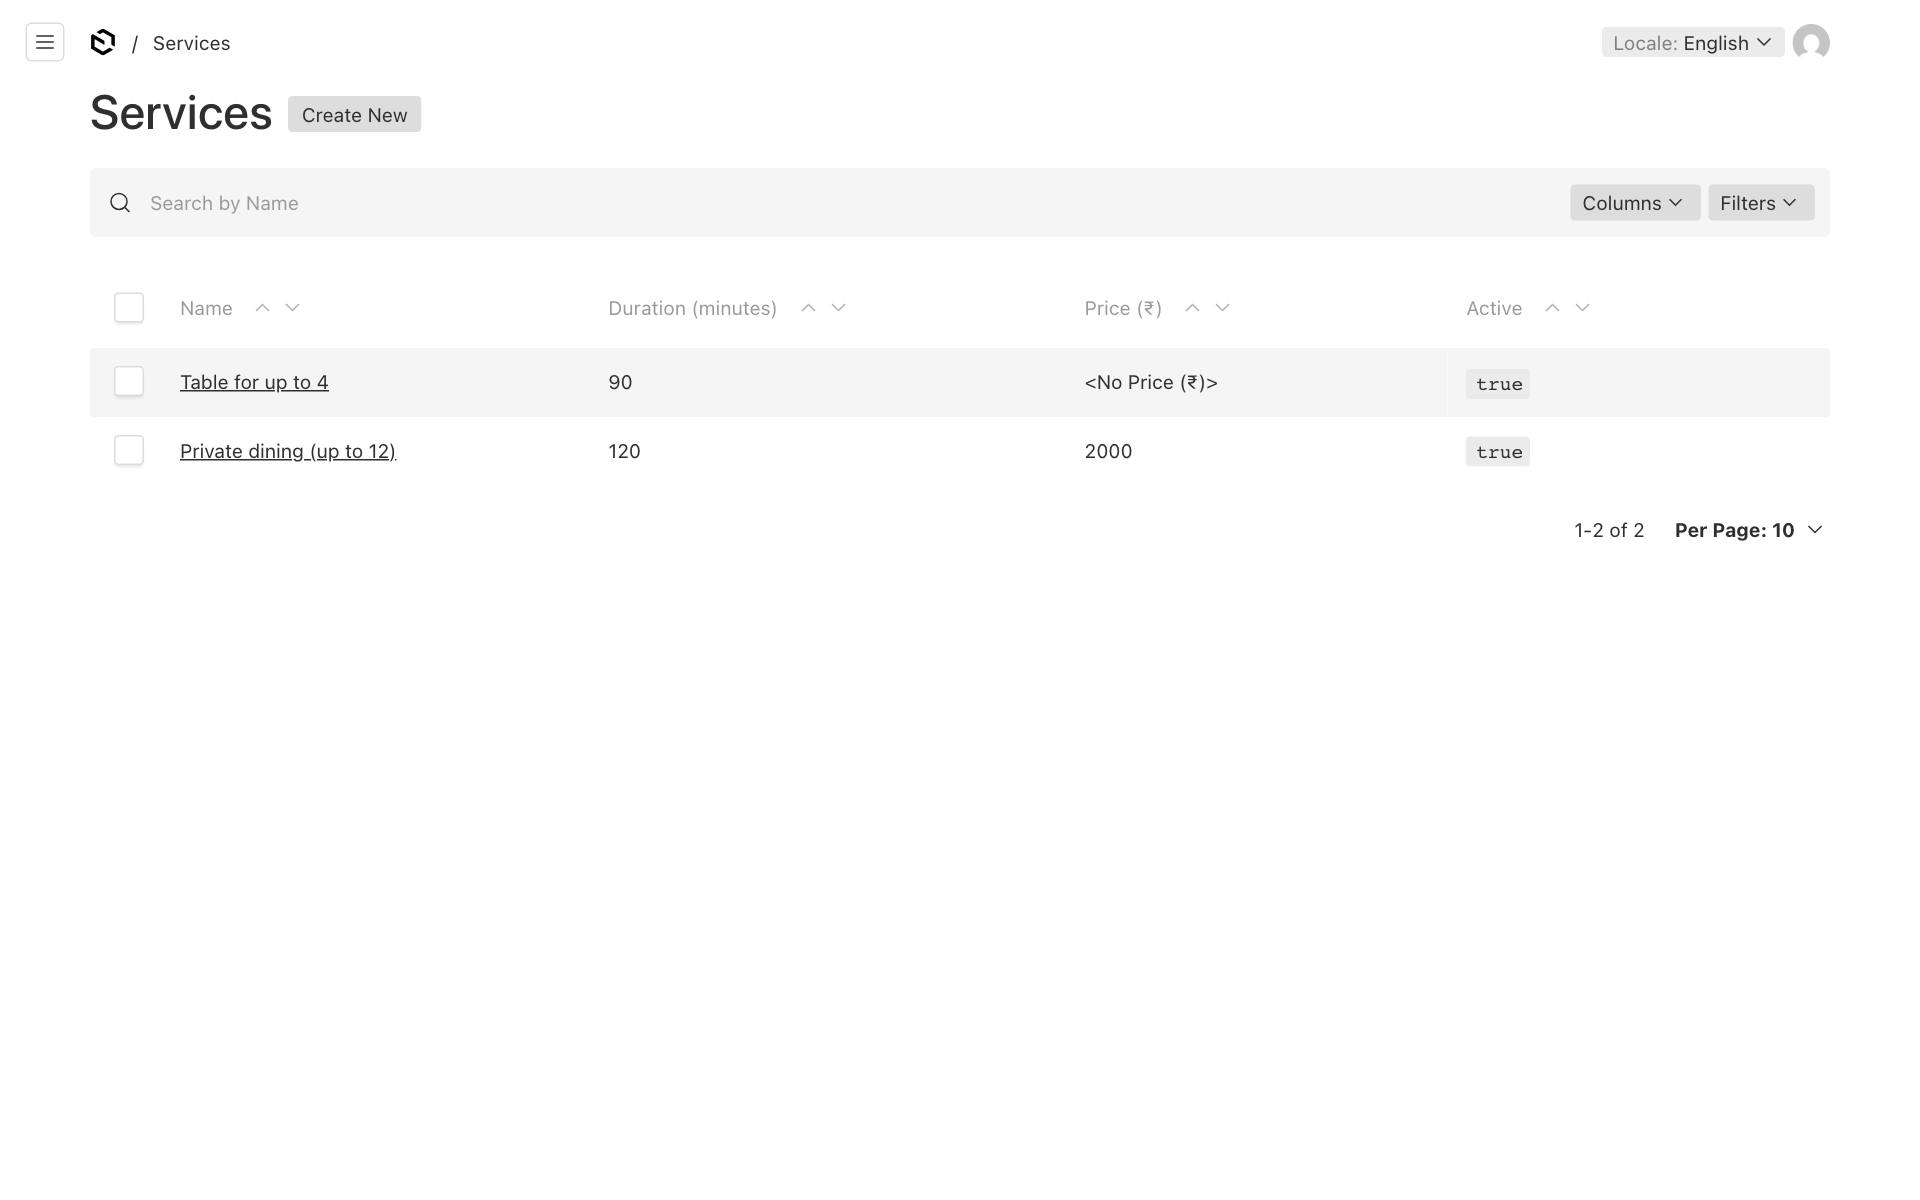Sort Price column ascending

[1192, 308]
